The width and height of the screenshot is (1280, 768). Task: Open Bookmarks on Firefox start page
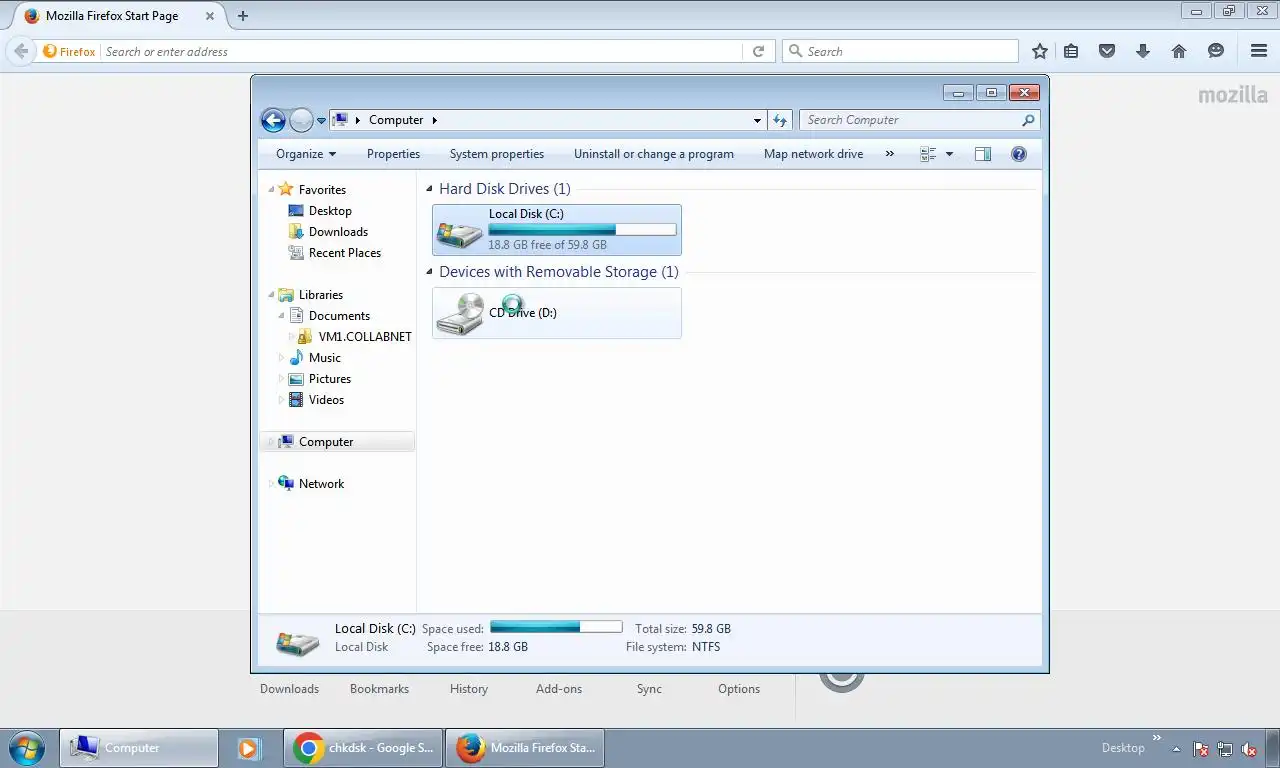coord(379,689)
